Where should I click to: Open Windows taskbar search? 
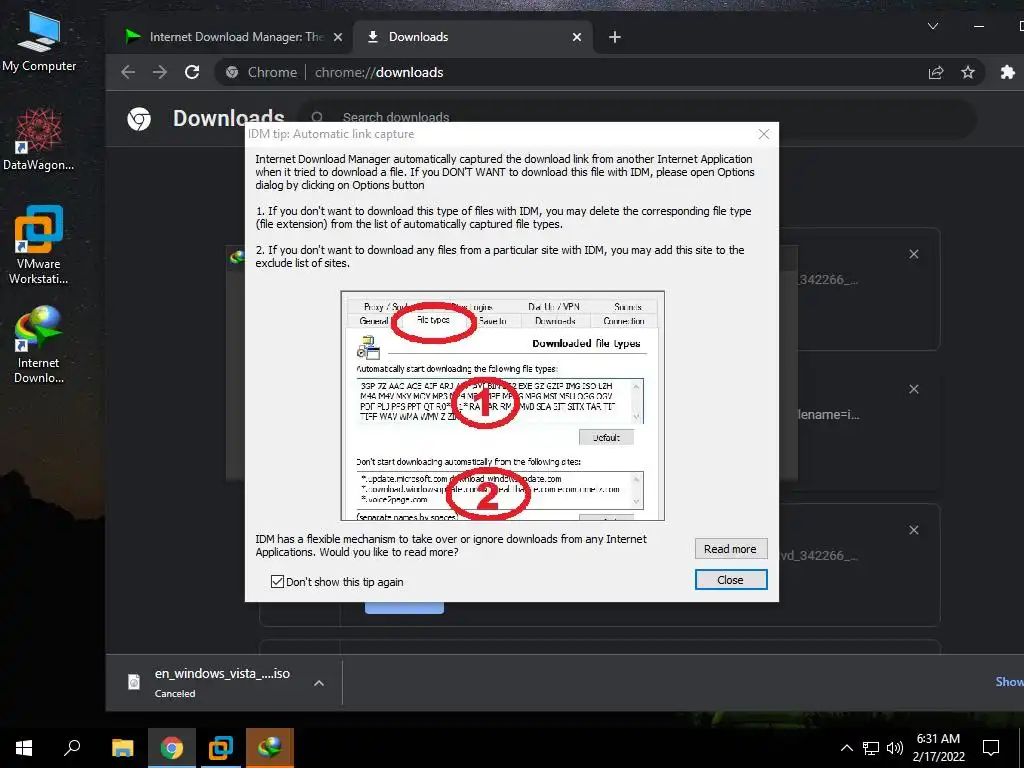pos(72,748)
